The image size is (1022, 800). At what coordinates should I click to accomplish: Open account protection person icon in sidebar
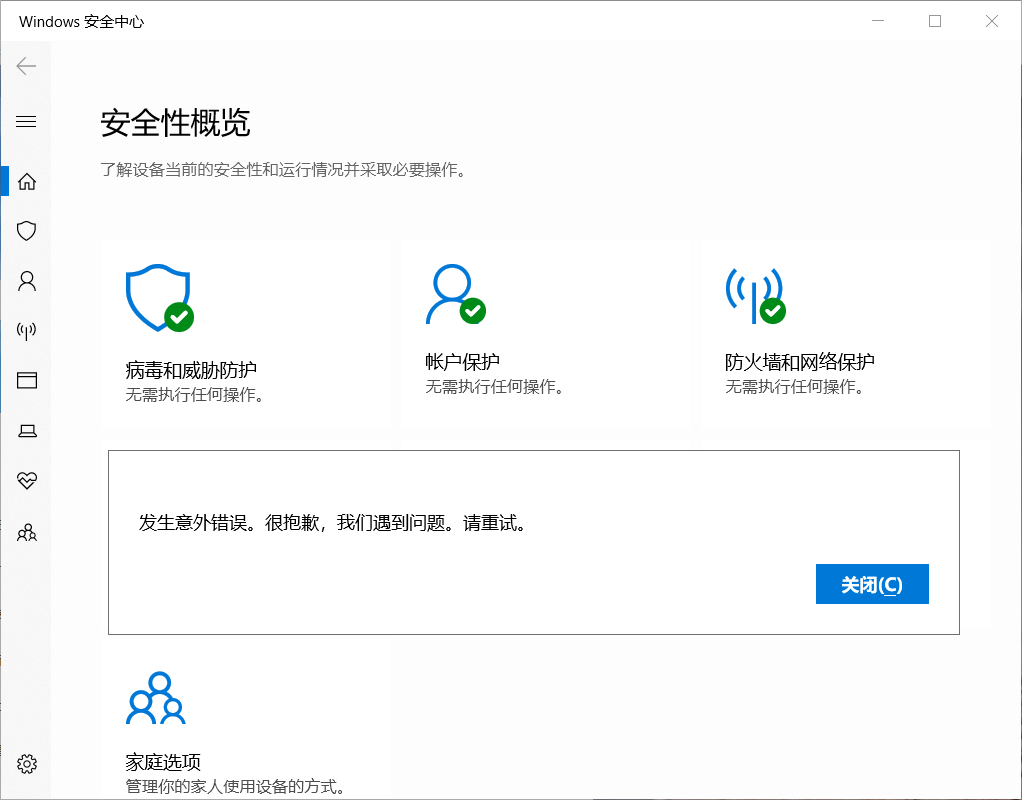pyautogui.click(x=27, y=281)
